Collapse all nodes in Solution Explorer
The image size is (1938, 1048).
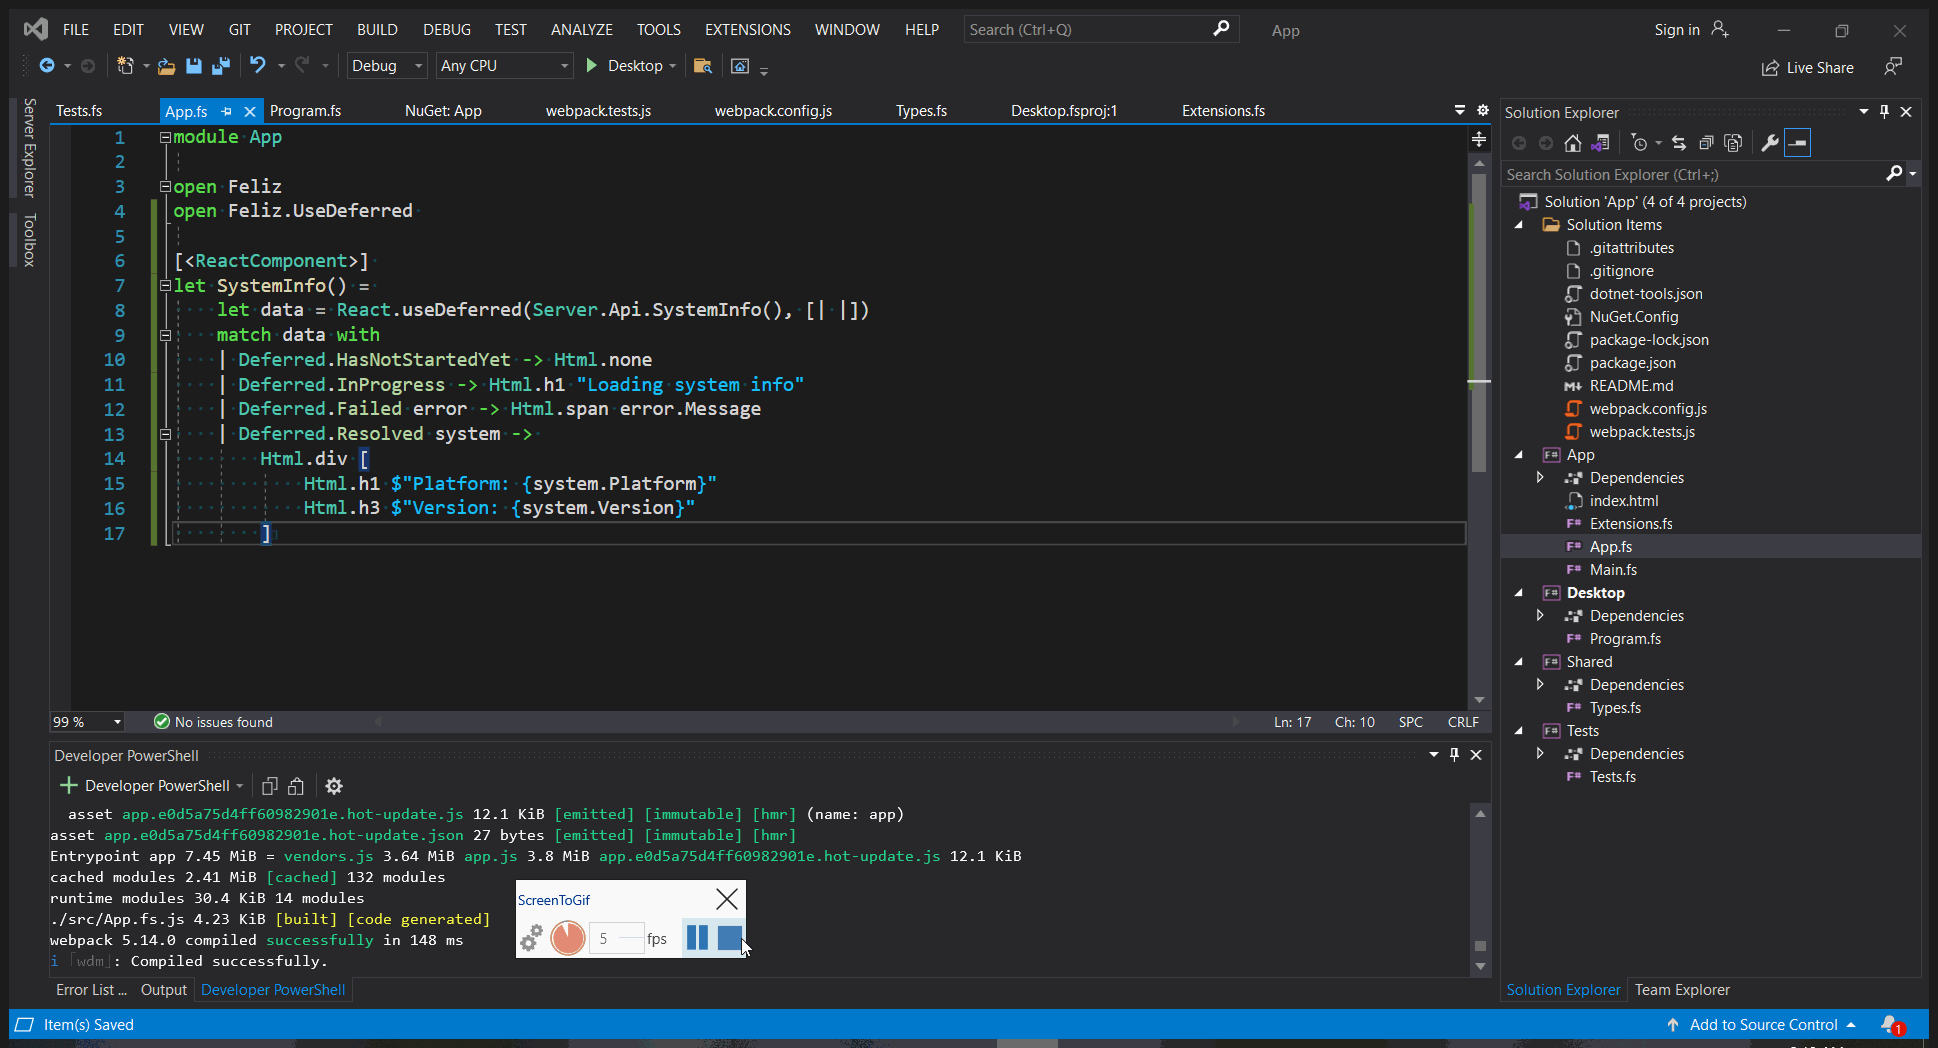click(x=1708, y=142)
